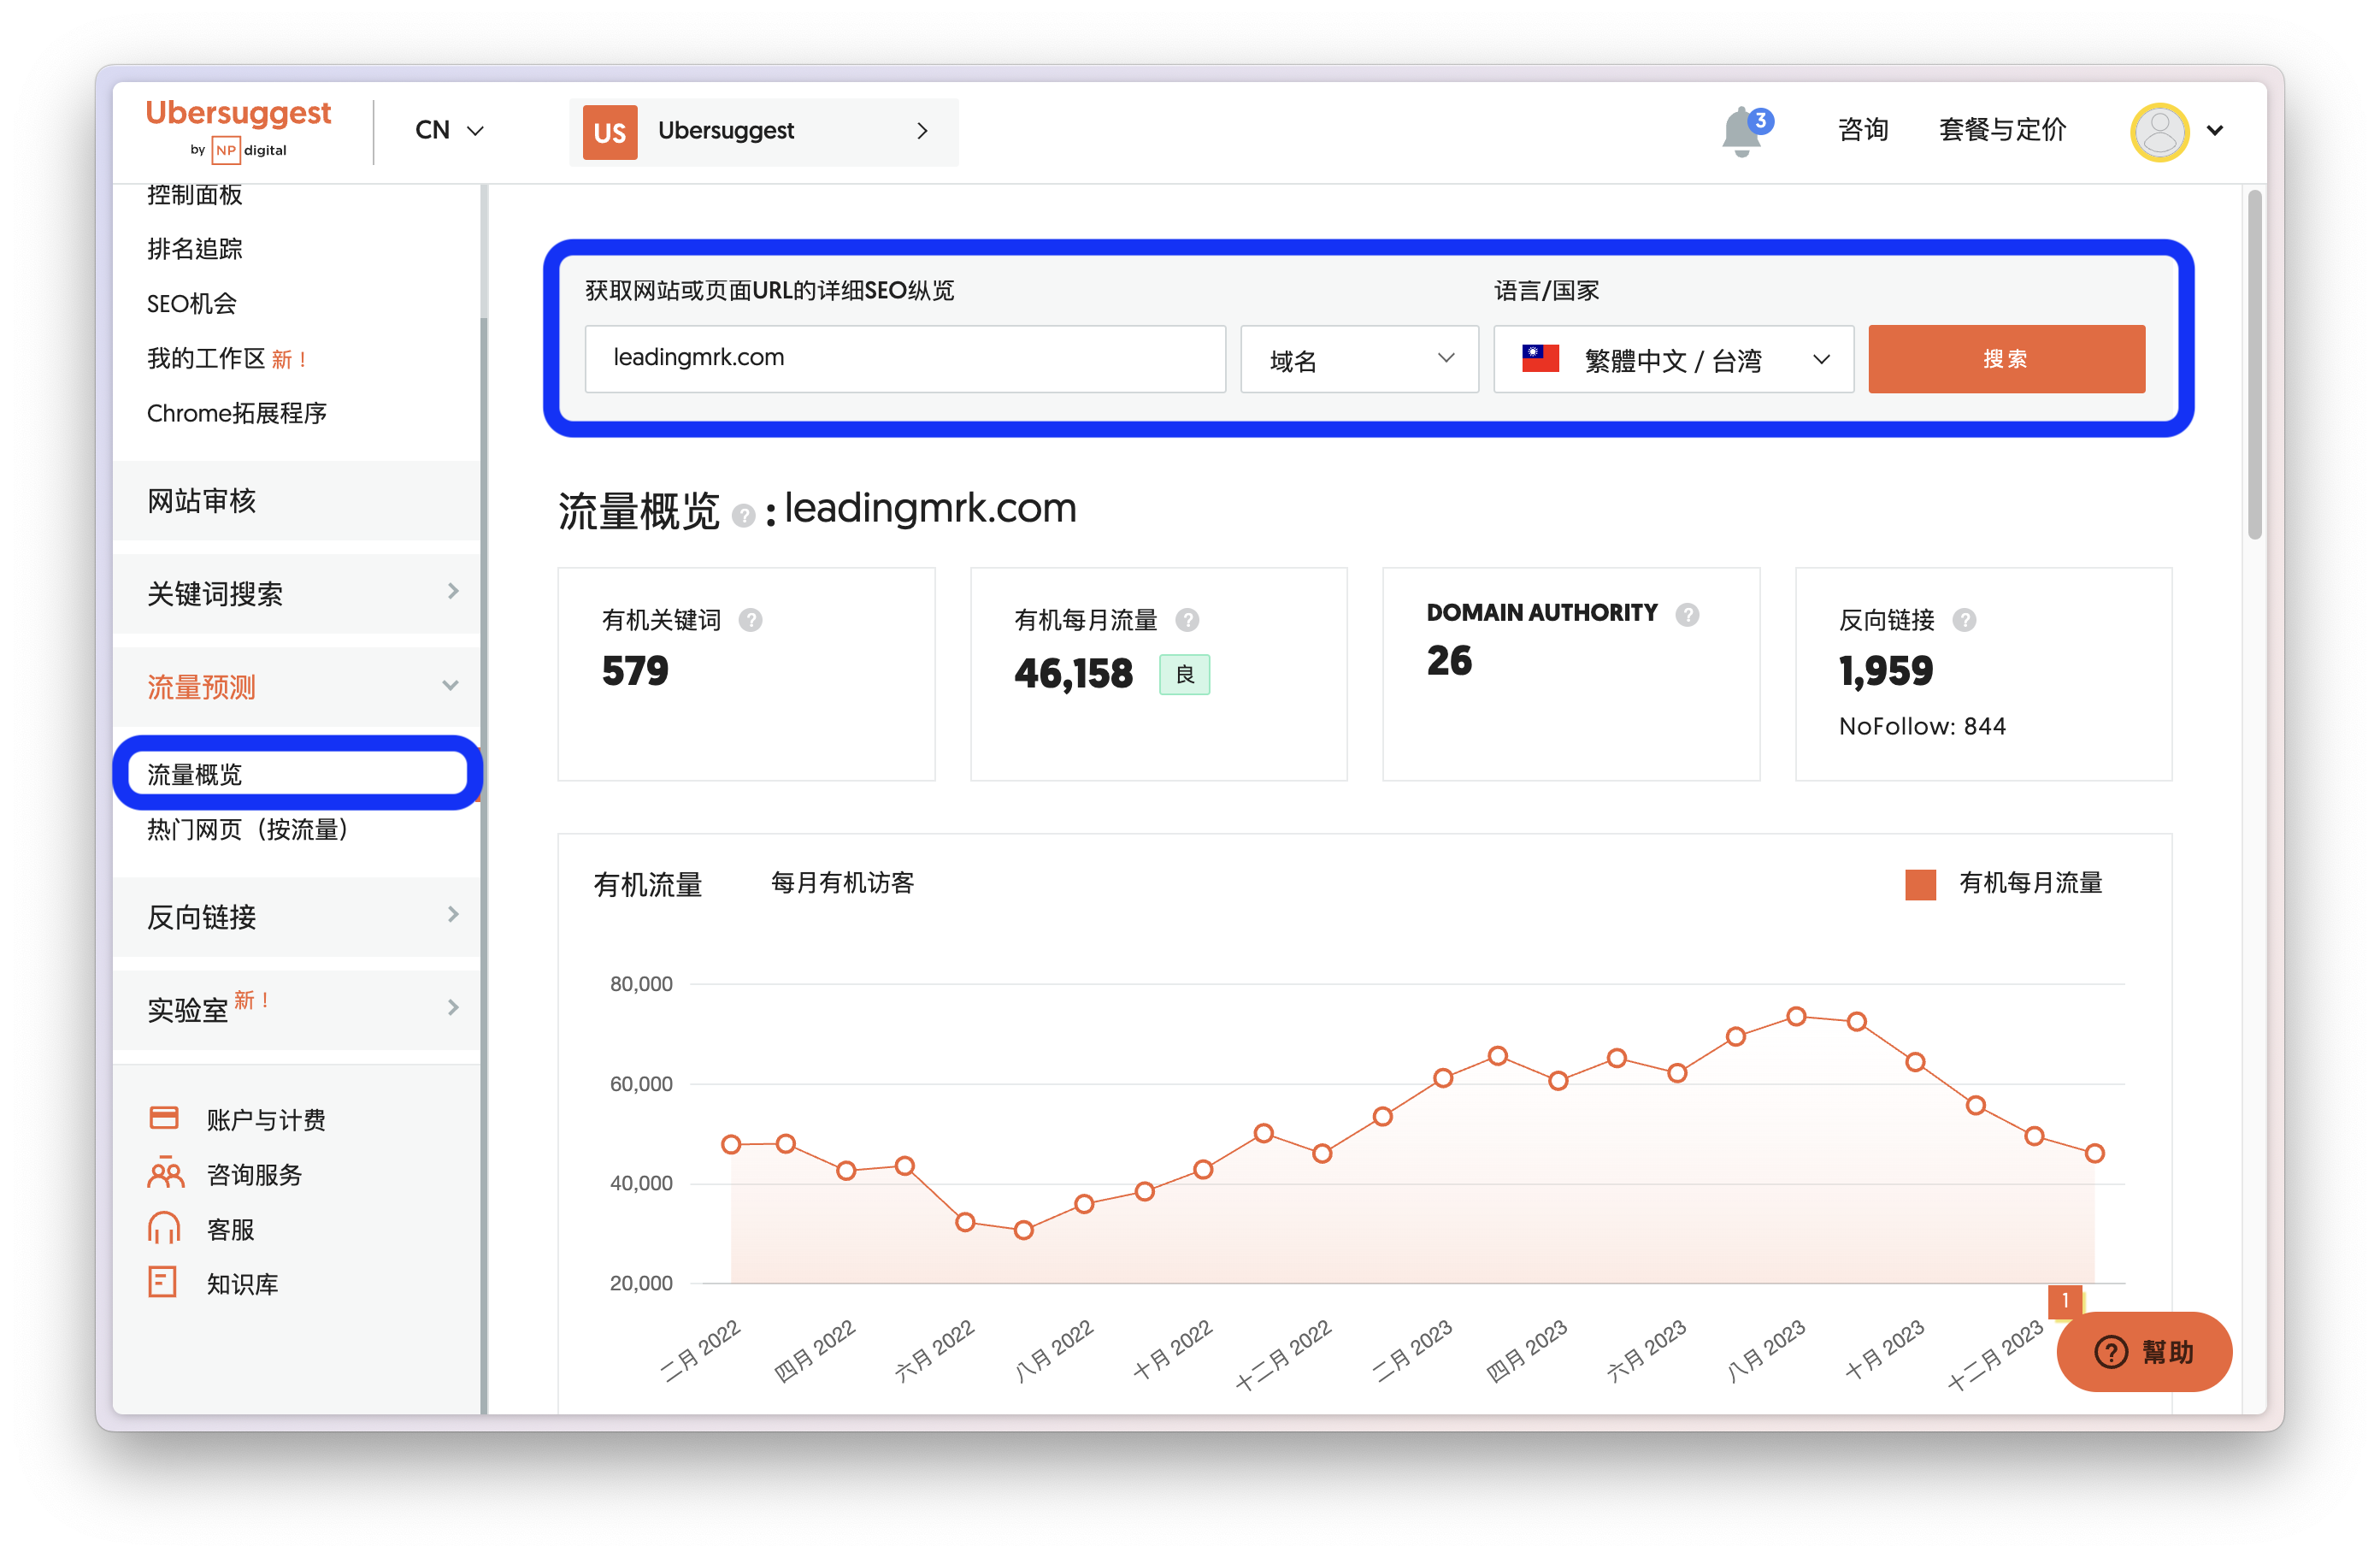This screenshot has height=1558, width=2380.
Task: Open the user profile avatar
Action: pyautogui.click(x=2159, y=131)
